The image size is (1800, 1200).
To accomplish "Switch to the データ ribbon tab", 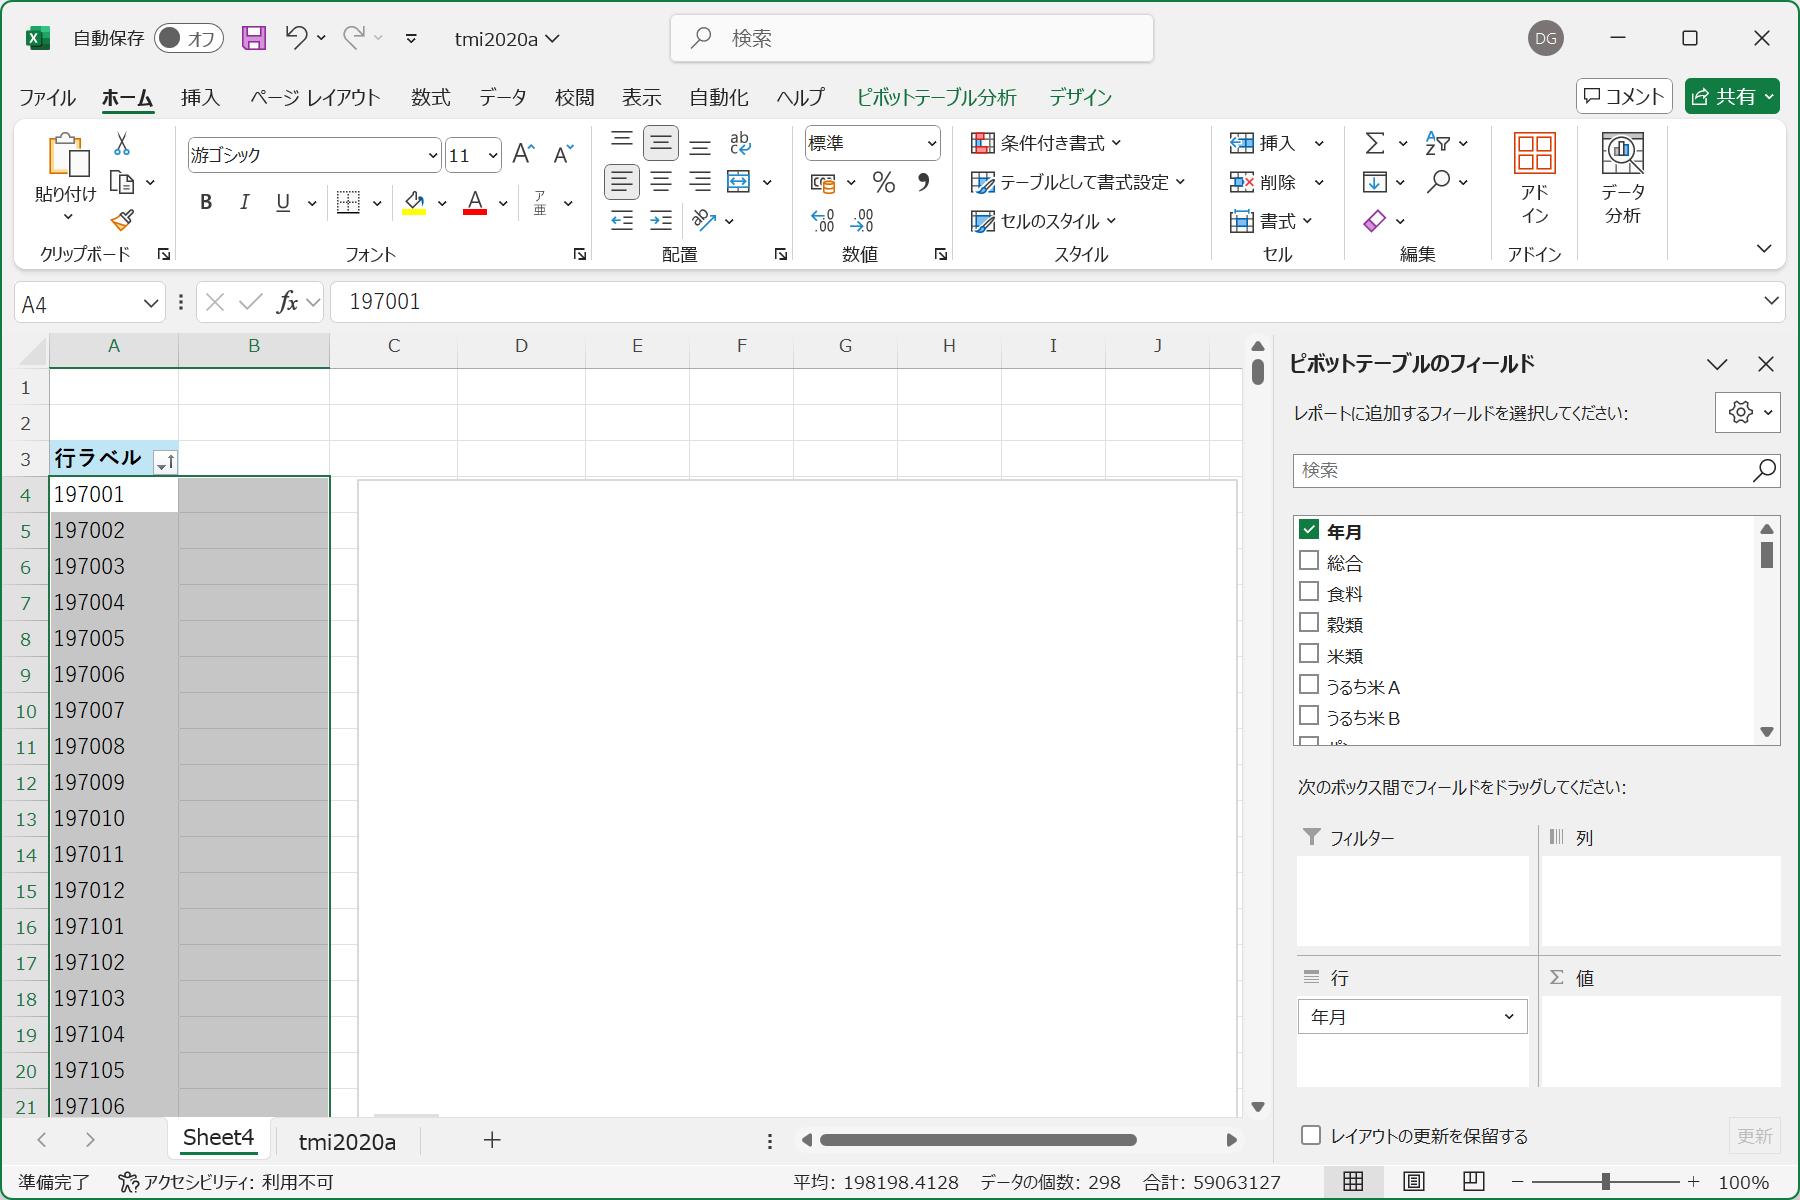I will (502, 97).
